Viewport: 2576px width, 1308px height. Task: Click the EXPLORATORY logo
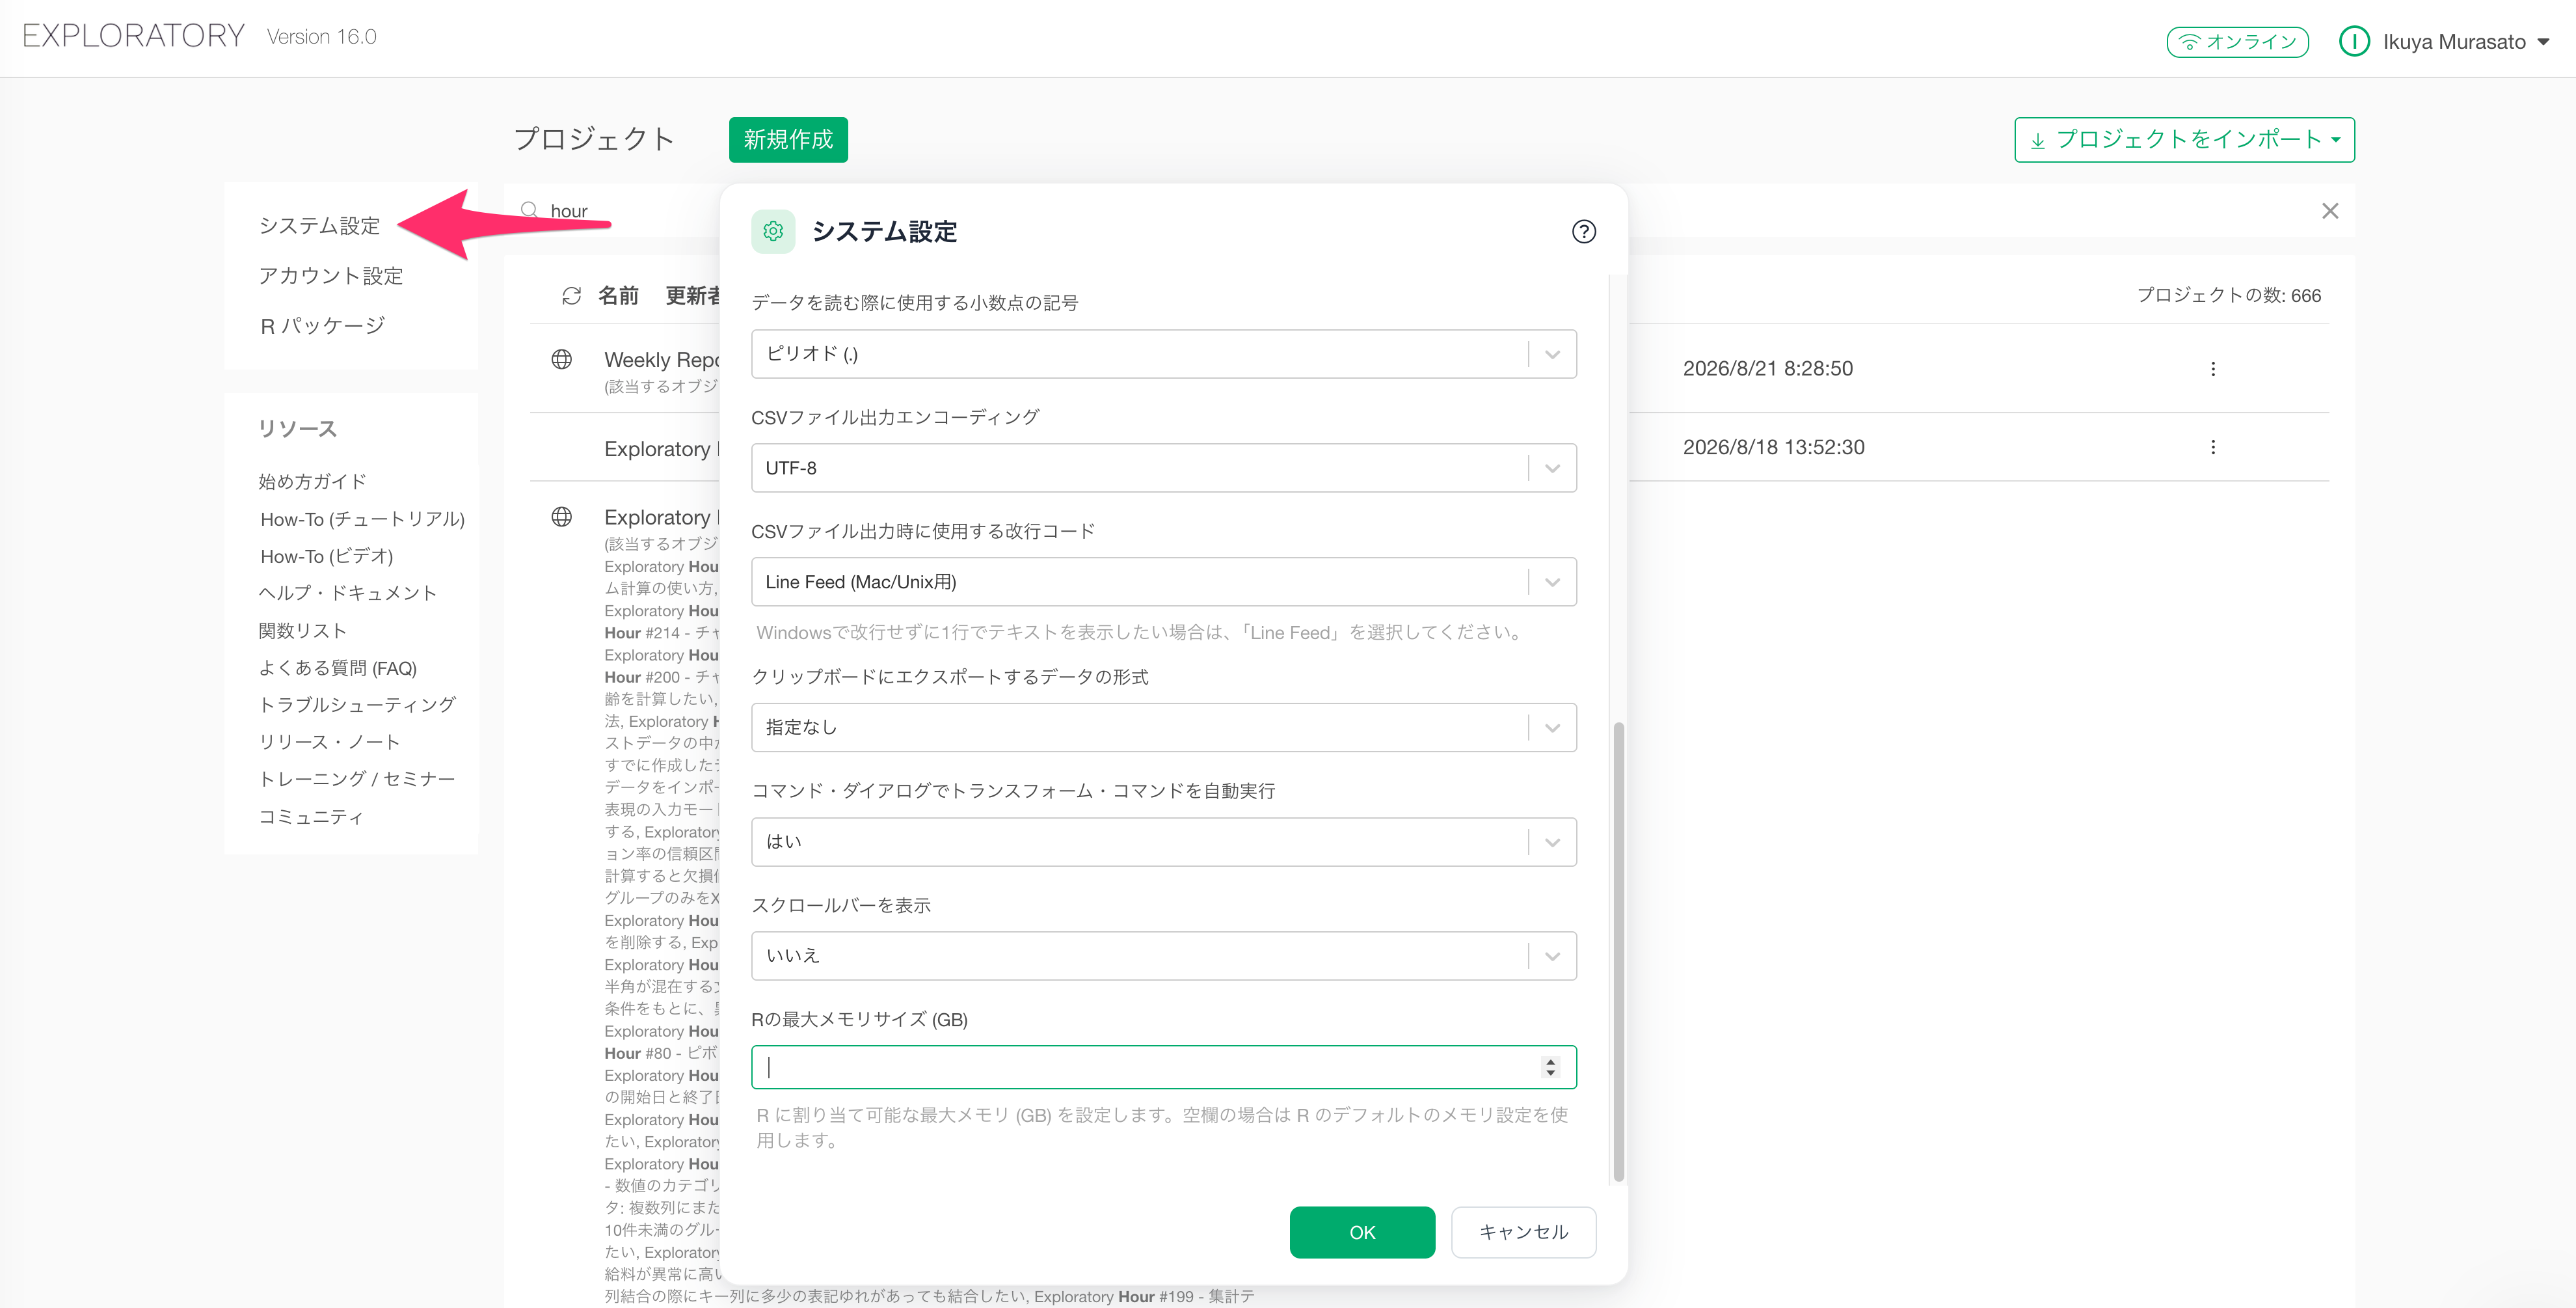click(133, 36)
